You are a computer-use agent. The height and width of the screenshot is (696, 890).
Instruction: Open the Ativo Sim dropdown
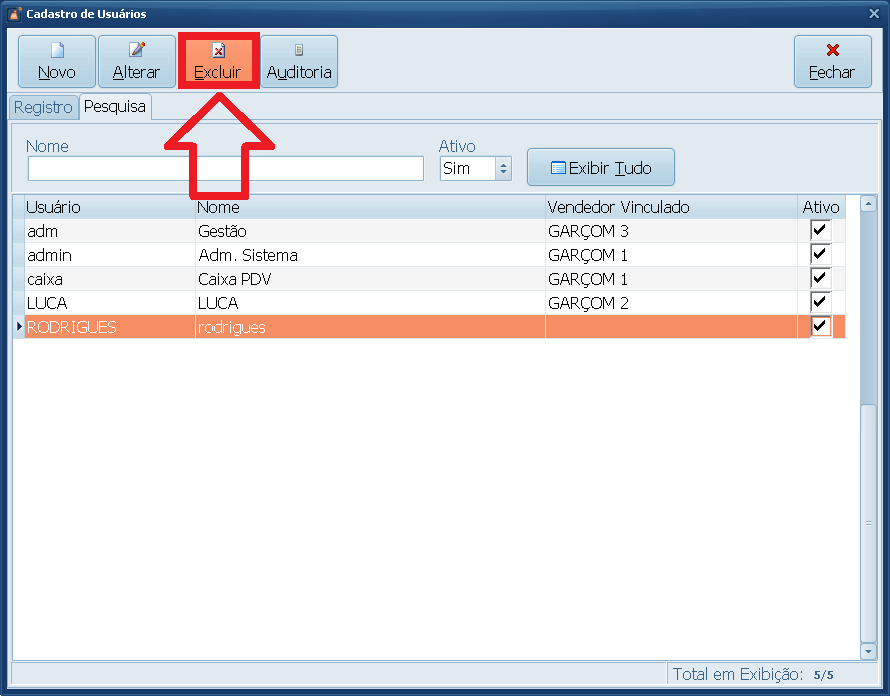(503, 169)
